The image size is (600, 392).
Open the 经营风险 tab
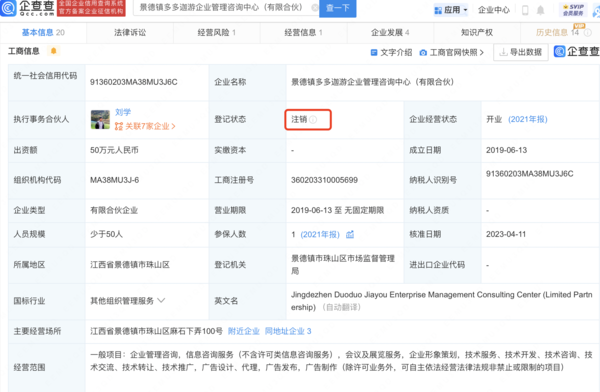point(217,33)
